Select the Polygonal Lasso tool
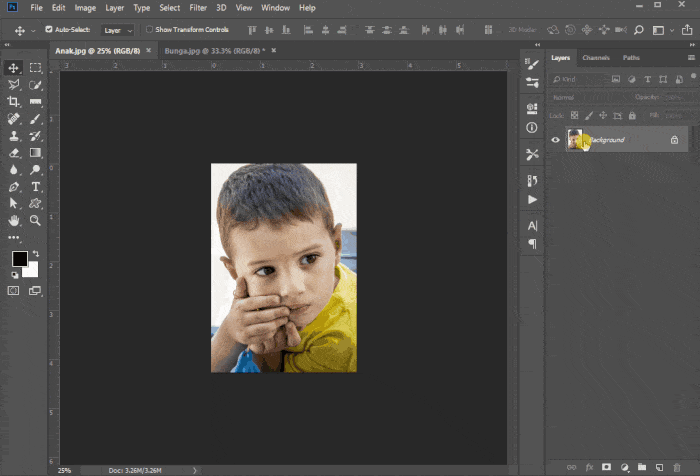700x476 pixels. tap(13, 84)
